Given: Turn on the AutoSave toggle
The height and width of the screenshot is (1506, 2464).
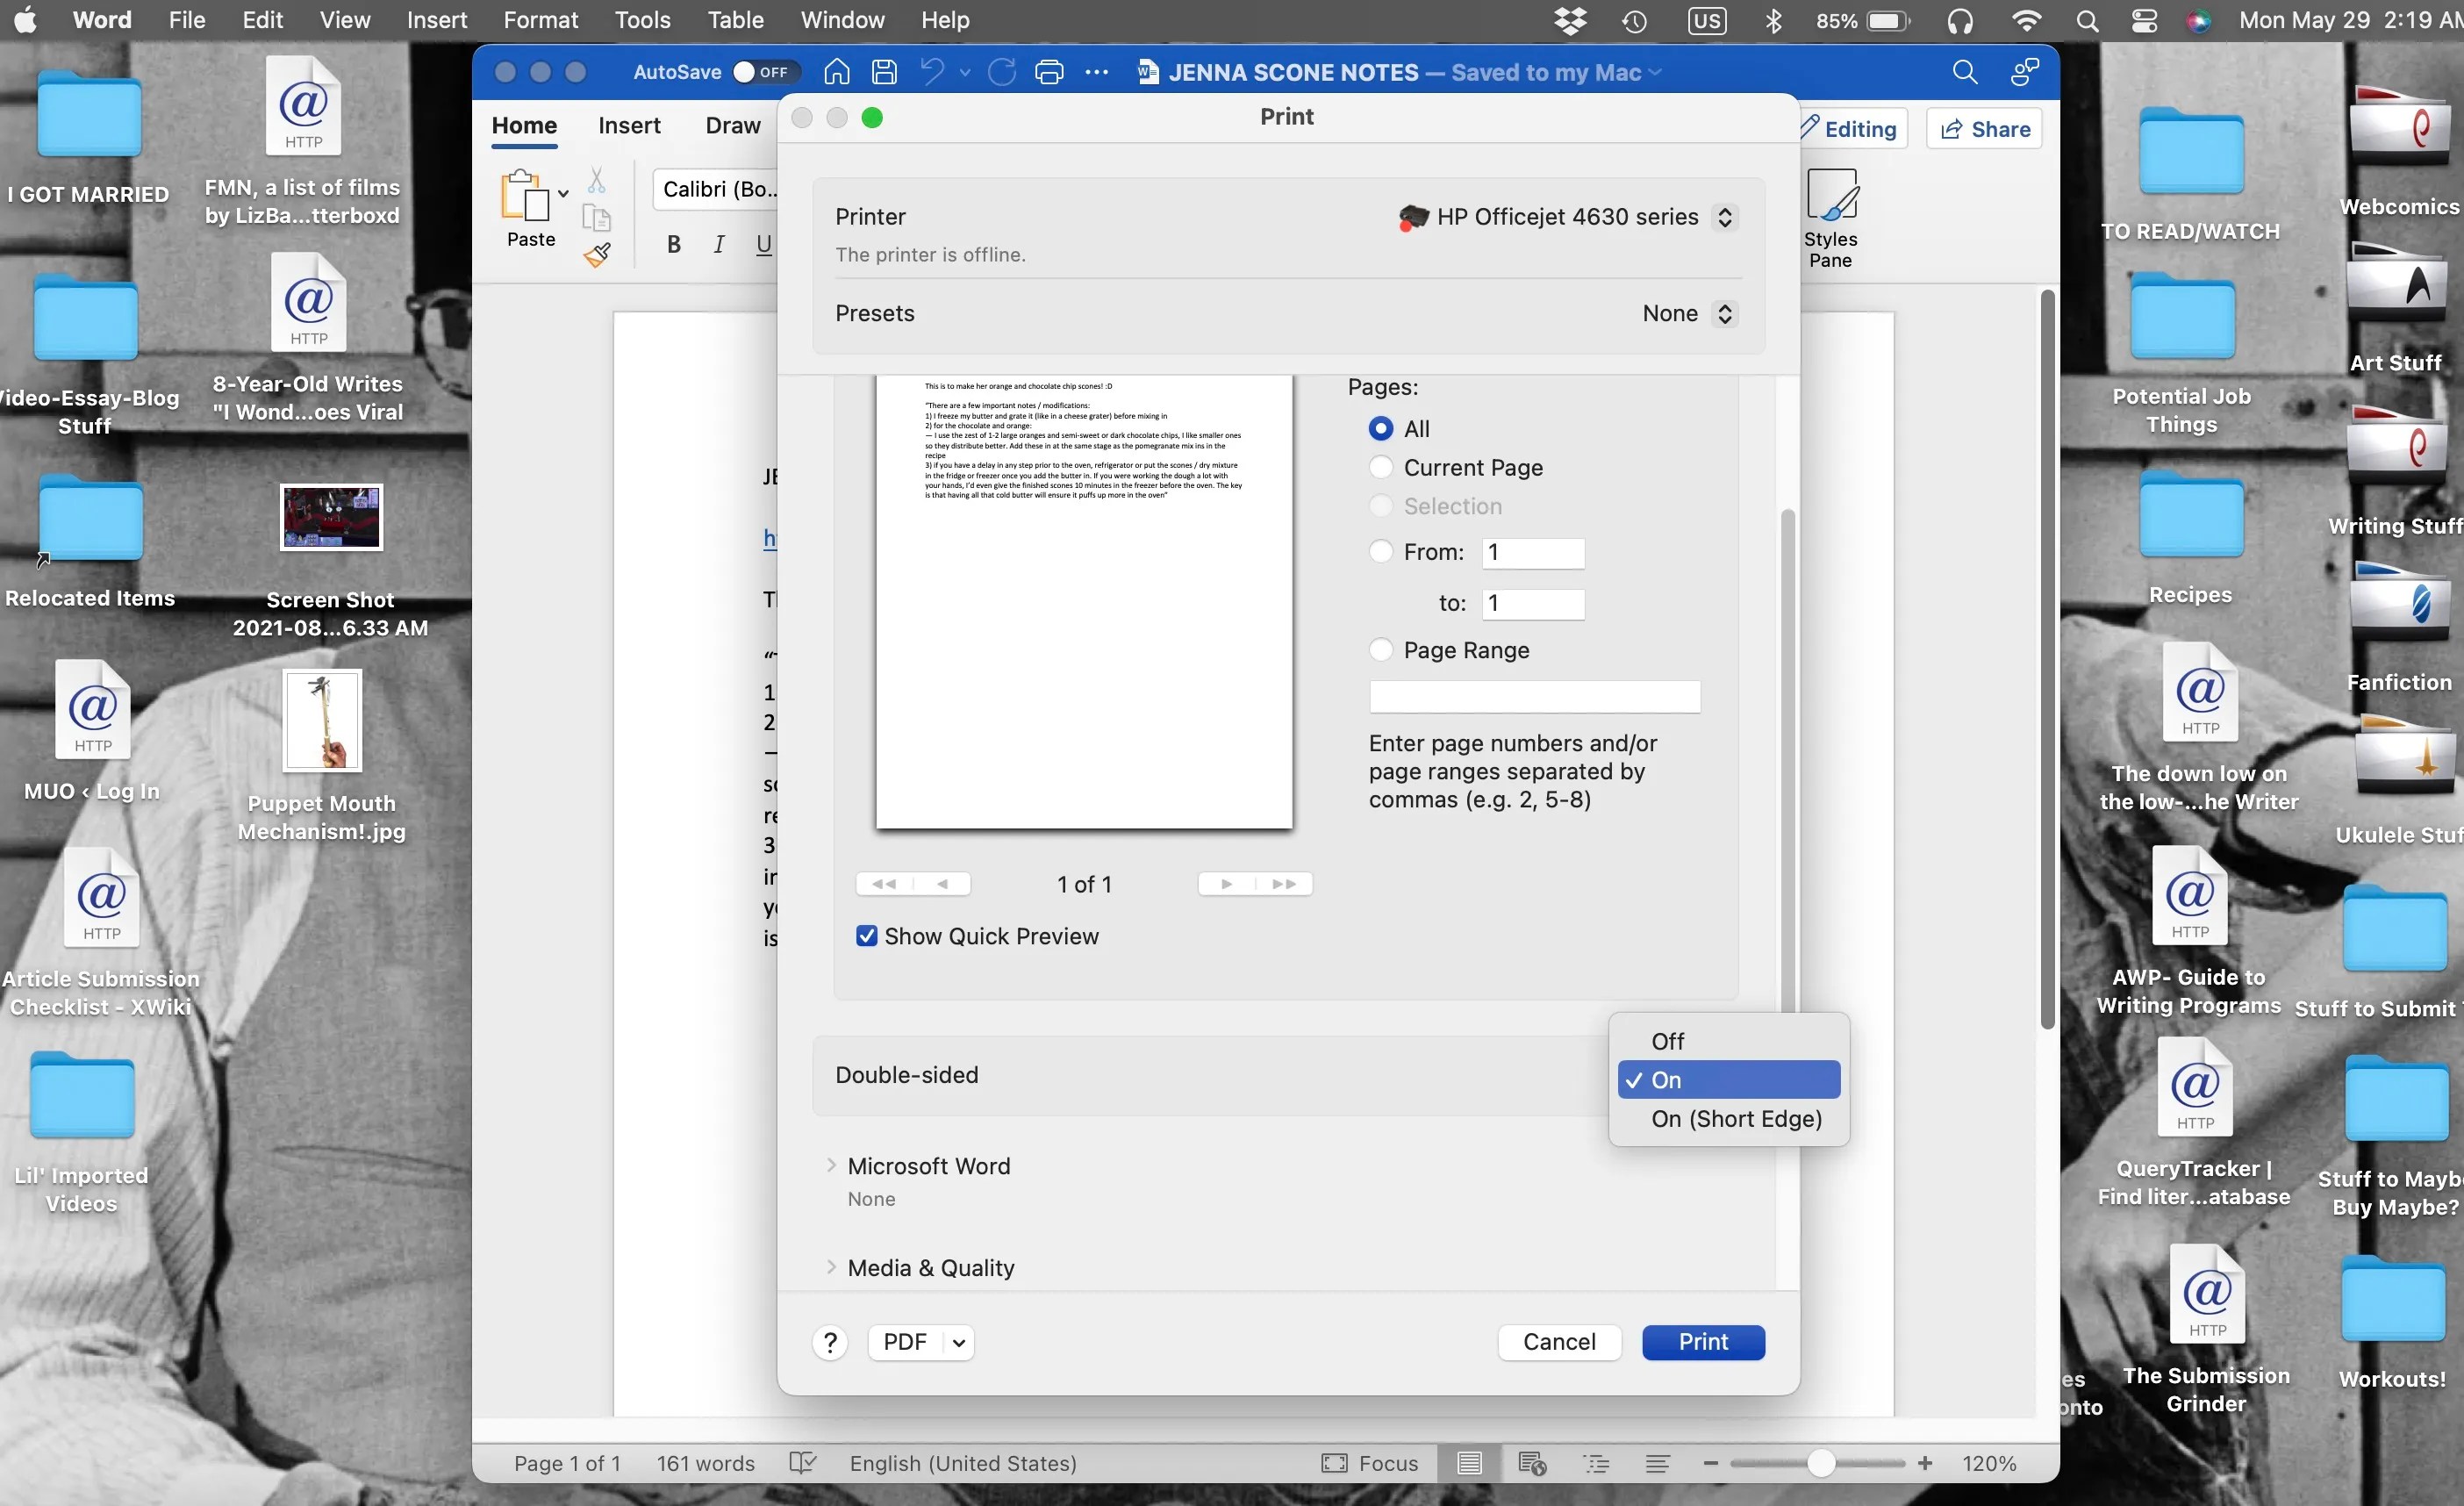Looking at the screenshot, I should tap(762, 72).
